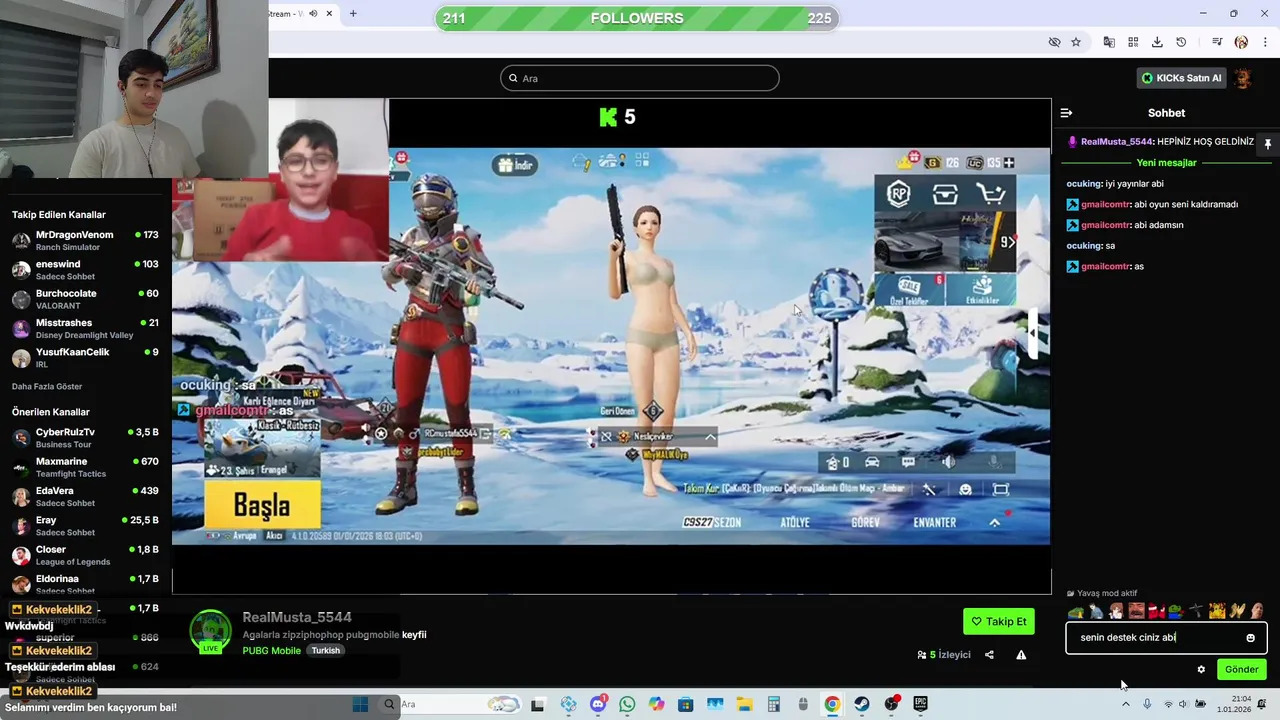Open the Eldorinaa recommended channel
This screenshot has height=720, width=1280.
coord(85,584)
